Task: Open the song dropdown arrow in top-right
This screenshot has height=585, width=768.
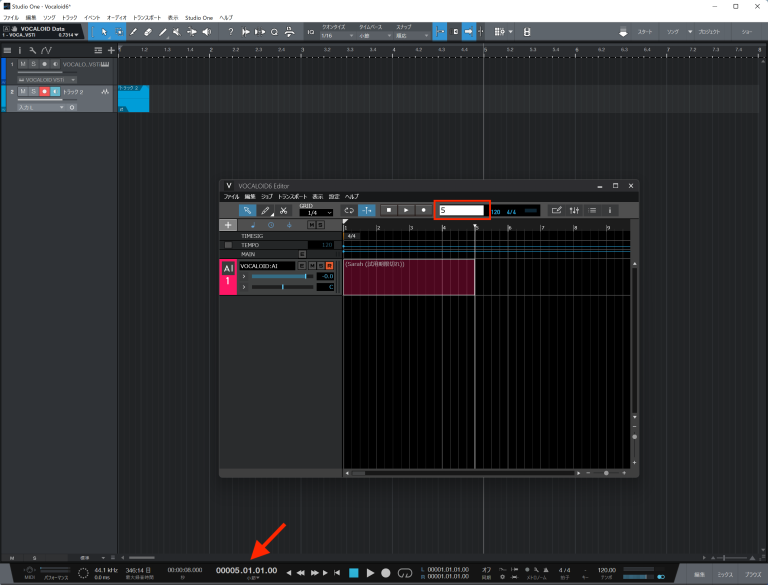Action: point(690,32)
